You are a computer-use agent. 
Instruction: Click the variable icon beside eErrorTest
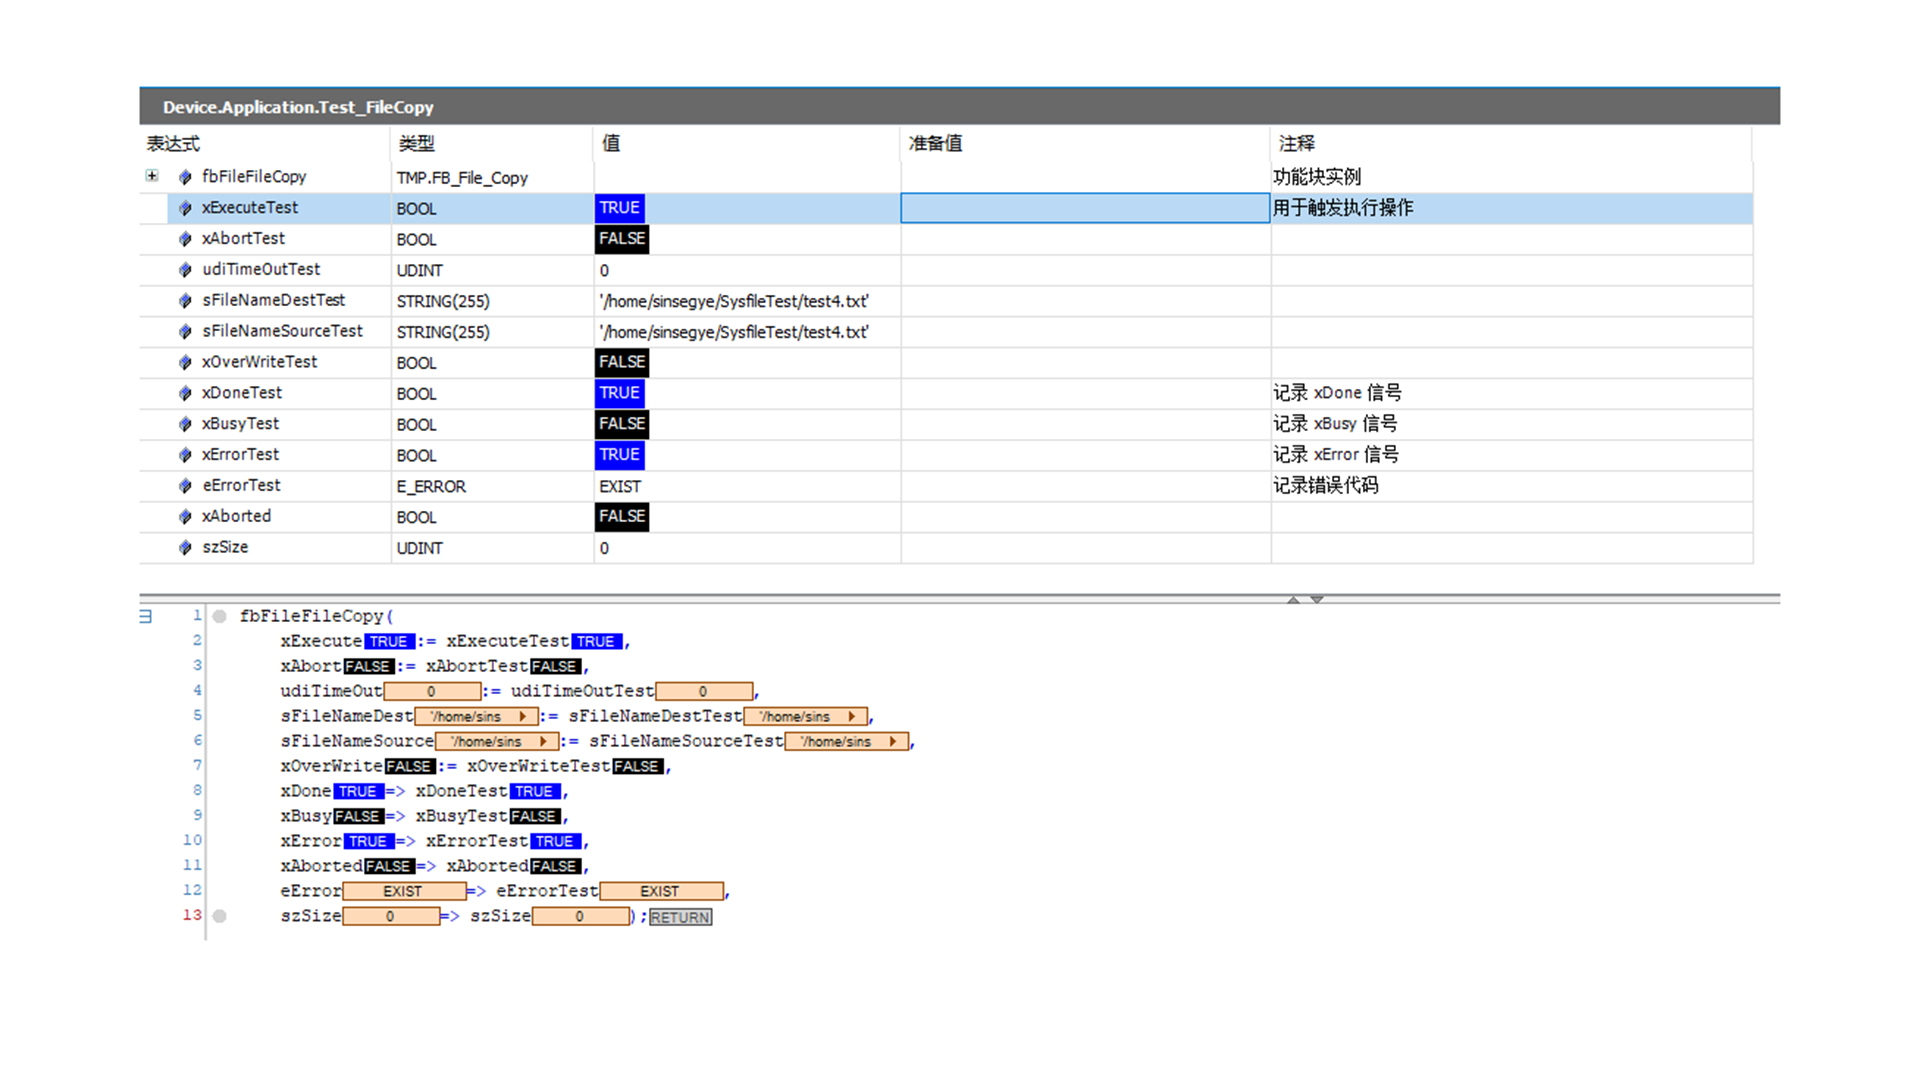[x=185, y=486]
